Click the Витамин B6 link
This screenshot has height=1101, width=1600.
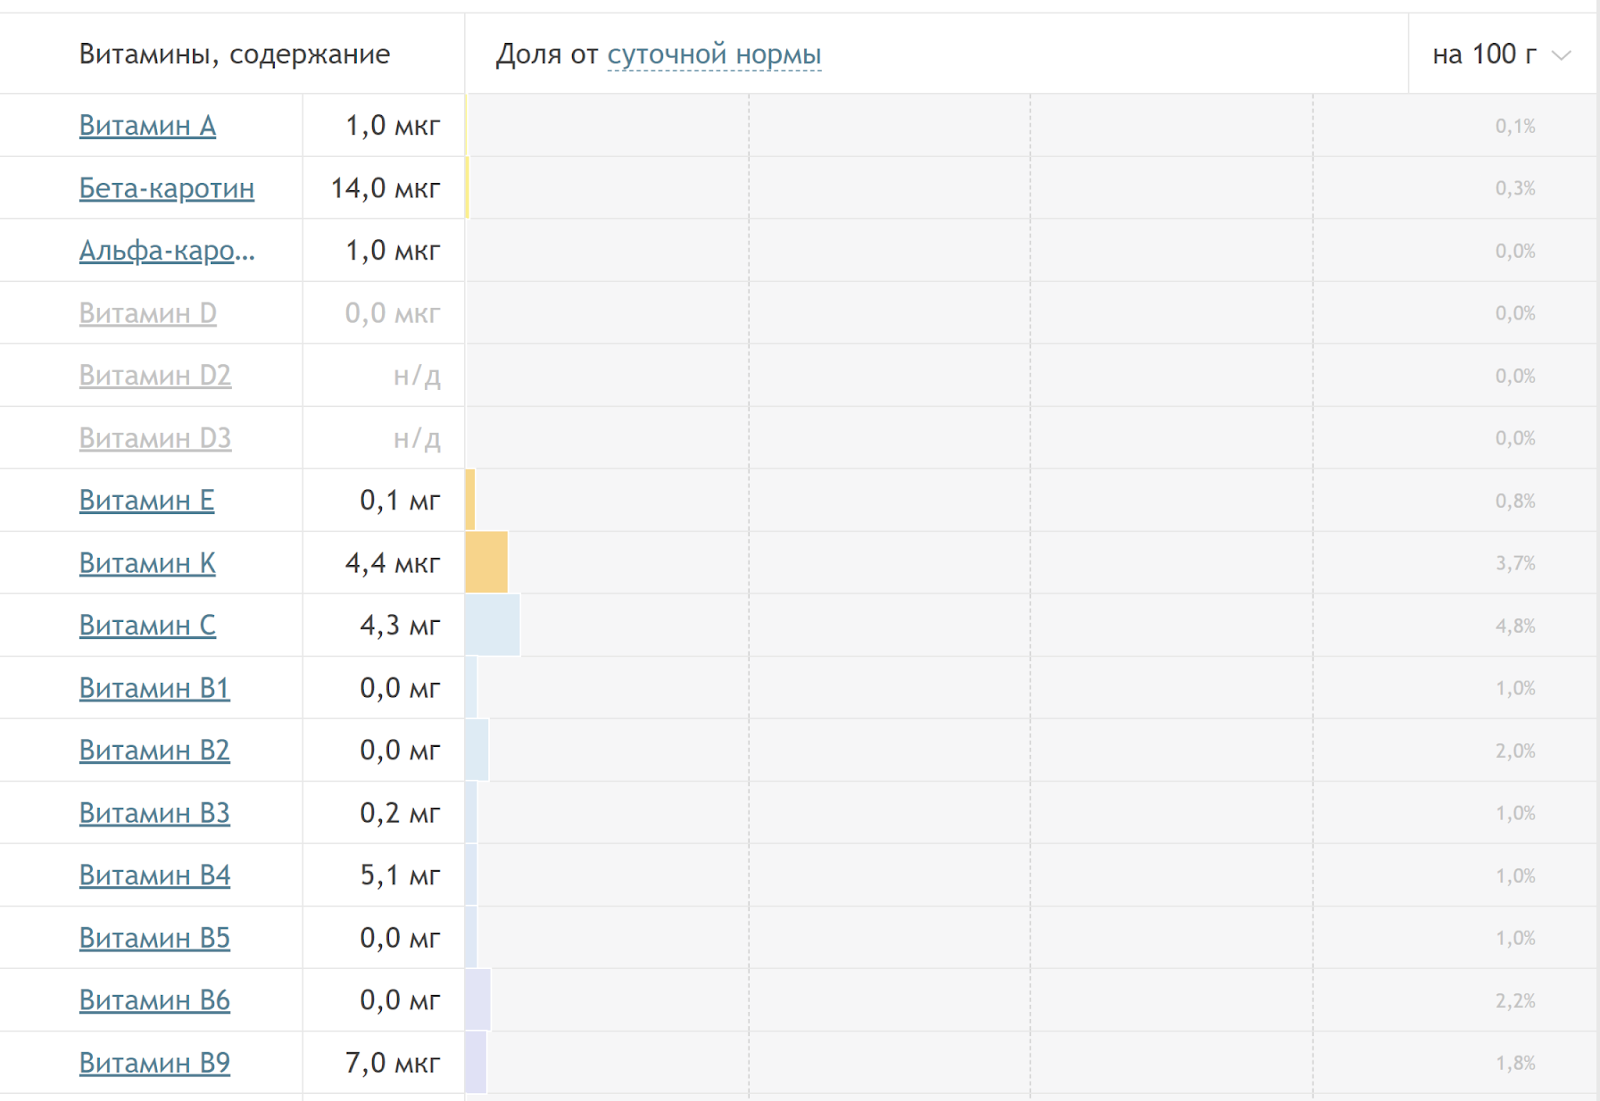154,1001
